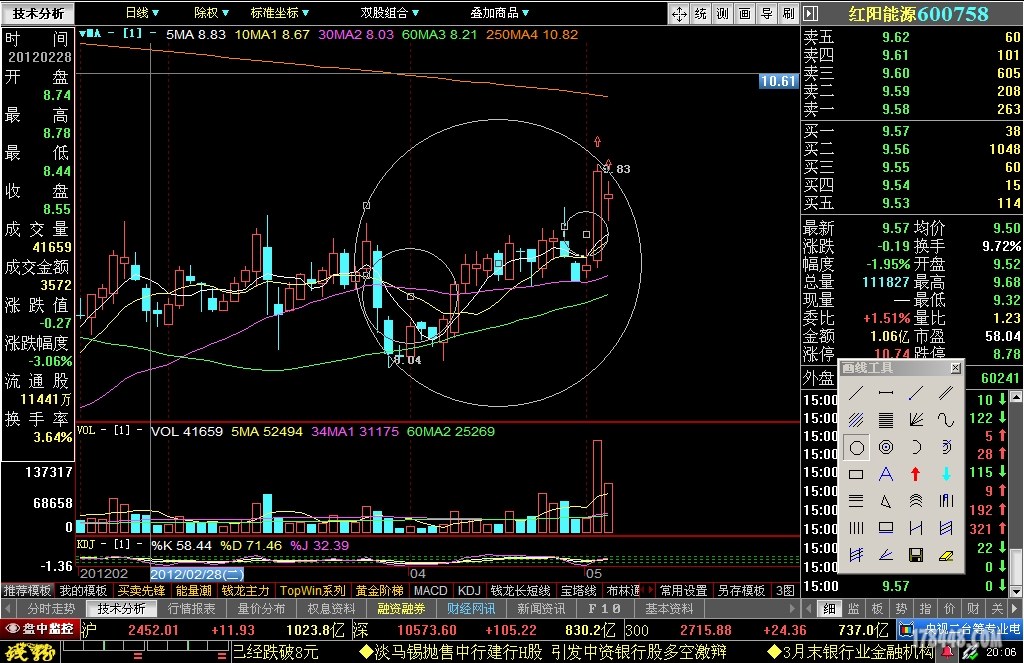Choose the rectangle drawing tool
The width and height of the screenshot is (1024, 663).
856,474
